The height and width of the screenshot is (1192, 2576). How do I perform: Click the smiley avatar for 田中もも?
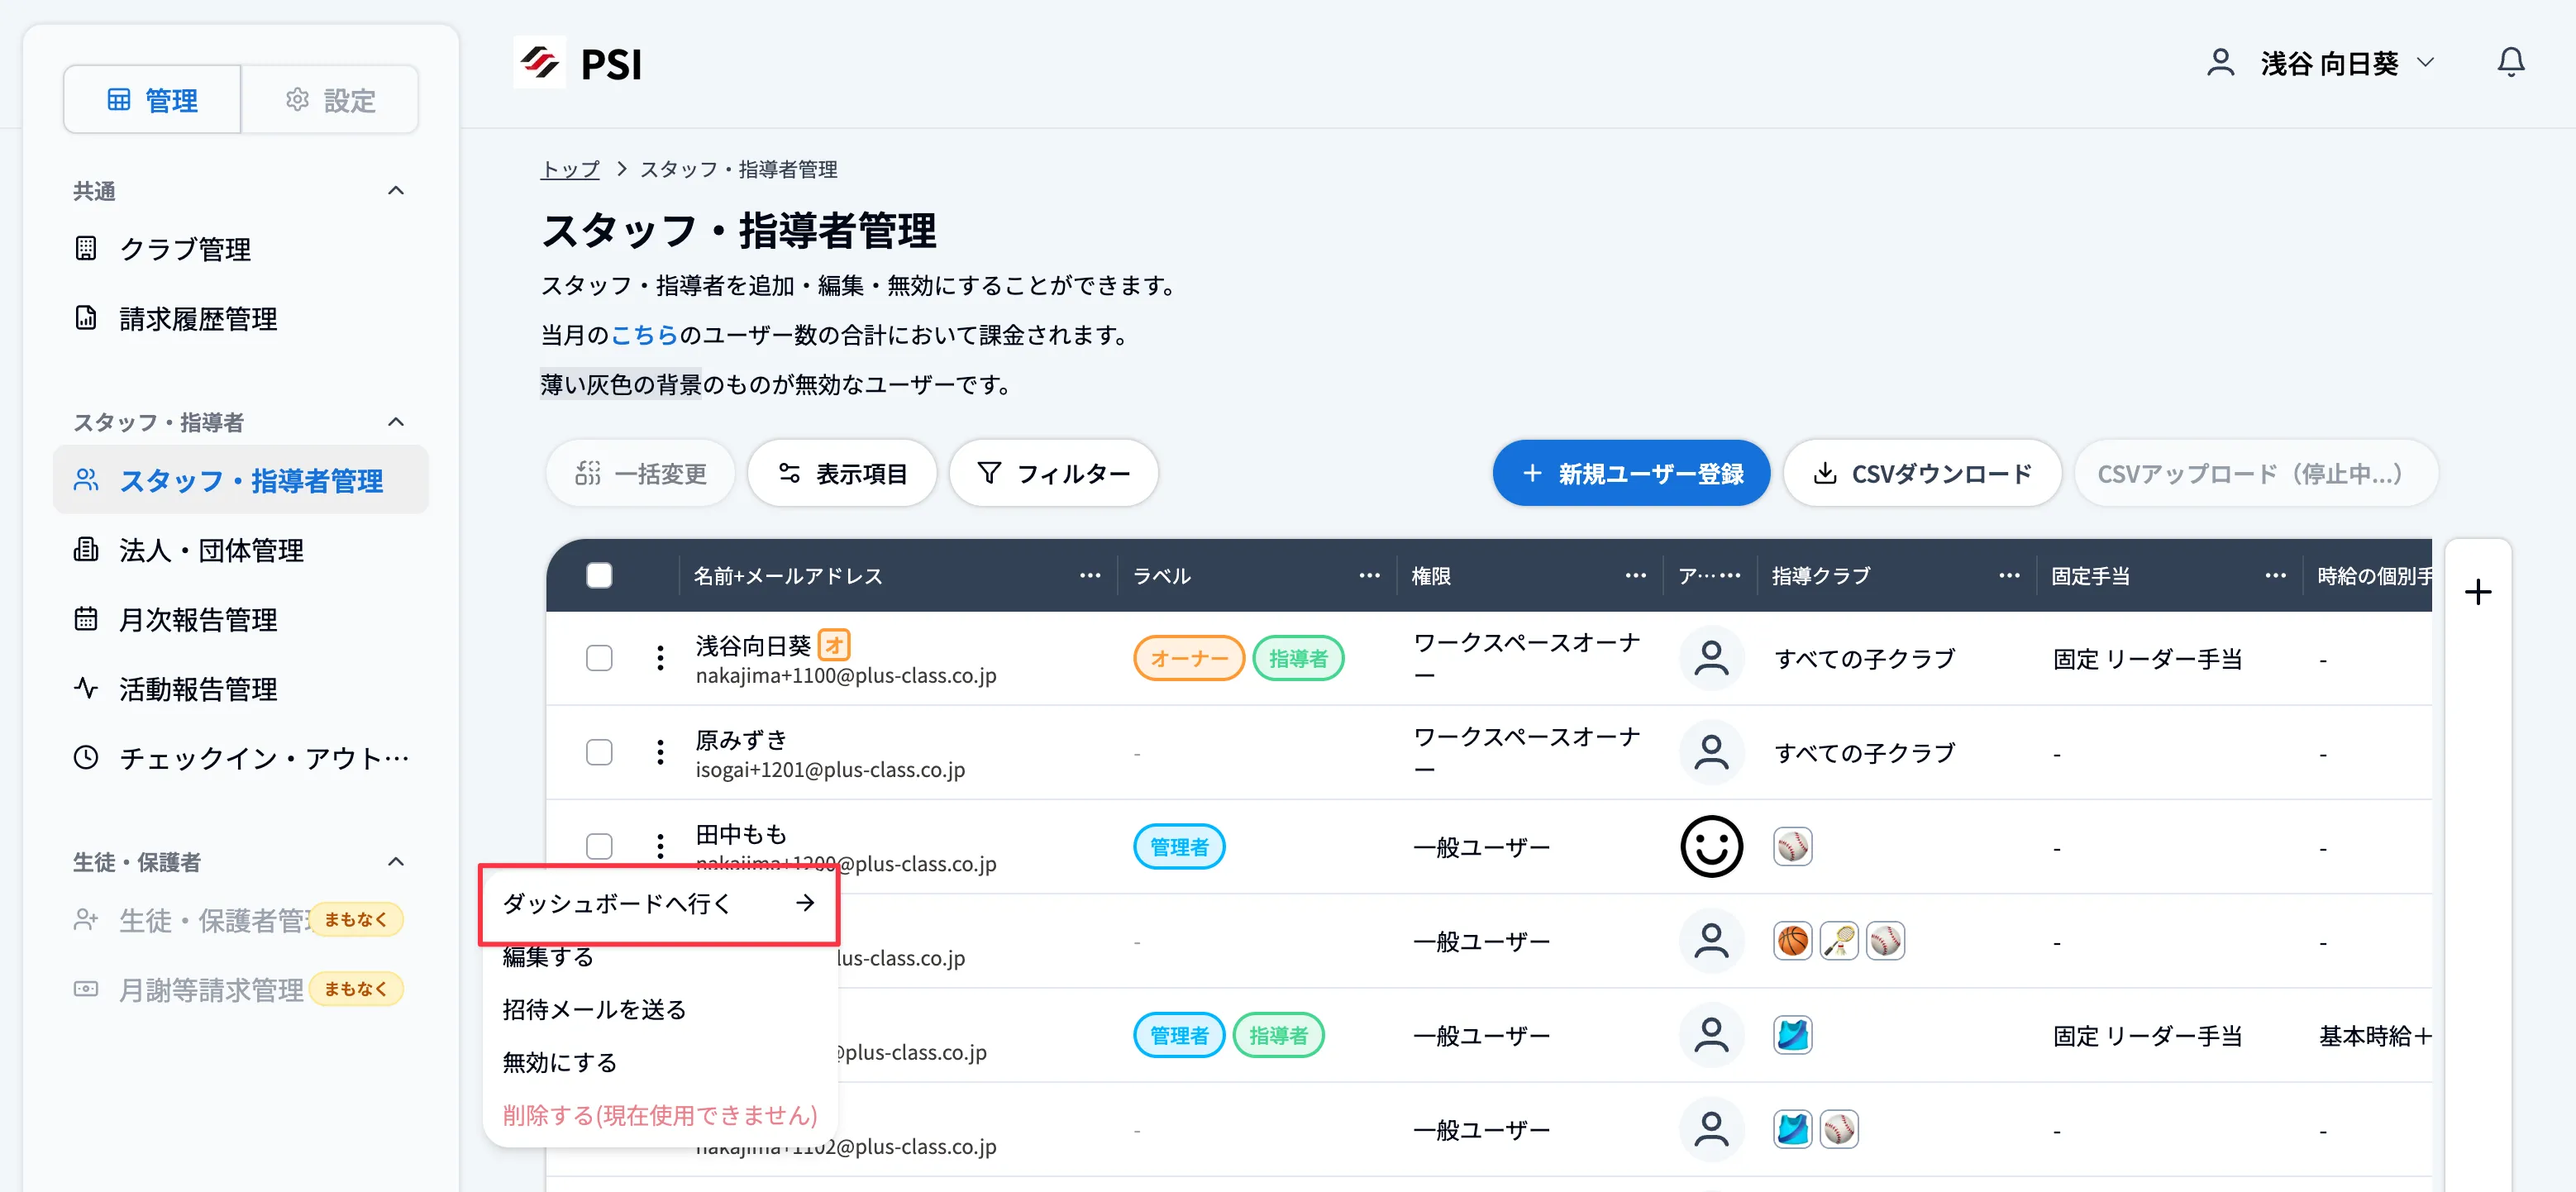1711,846
